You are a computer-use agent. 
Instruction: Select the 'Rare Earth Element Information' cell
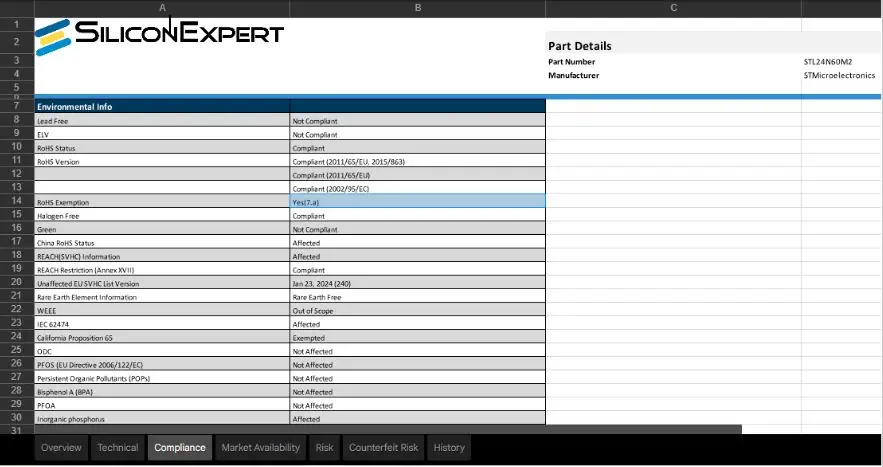(162, 296)
